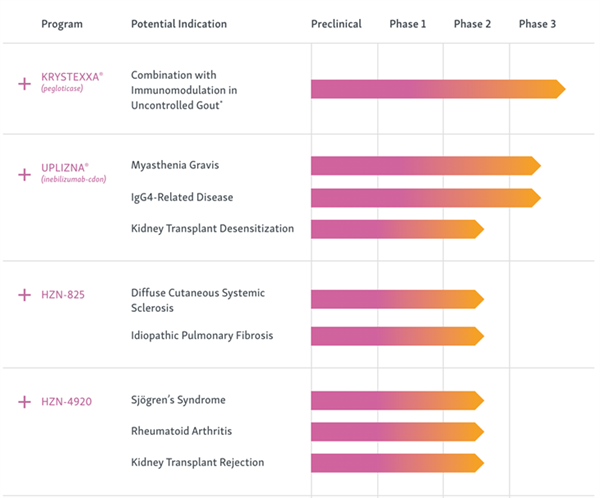
Task: Click the Kidney Transplant Rejection progress bar
Action: (398, 463)
